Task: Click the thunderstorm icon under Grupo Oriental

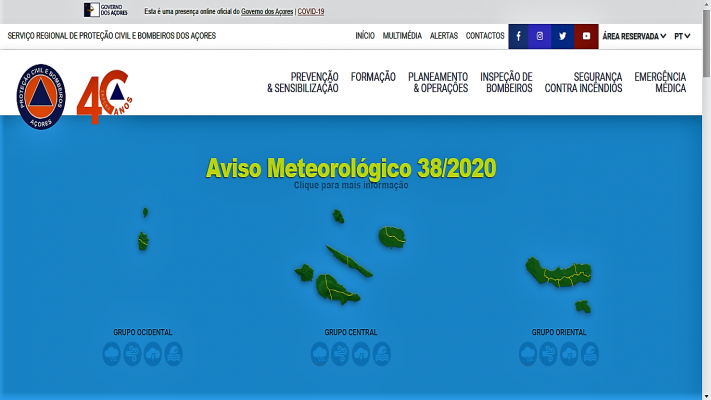Action: point(569,353)
